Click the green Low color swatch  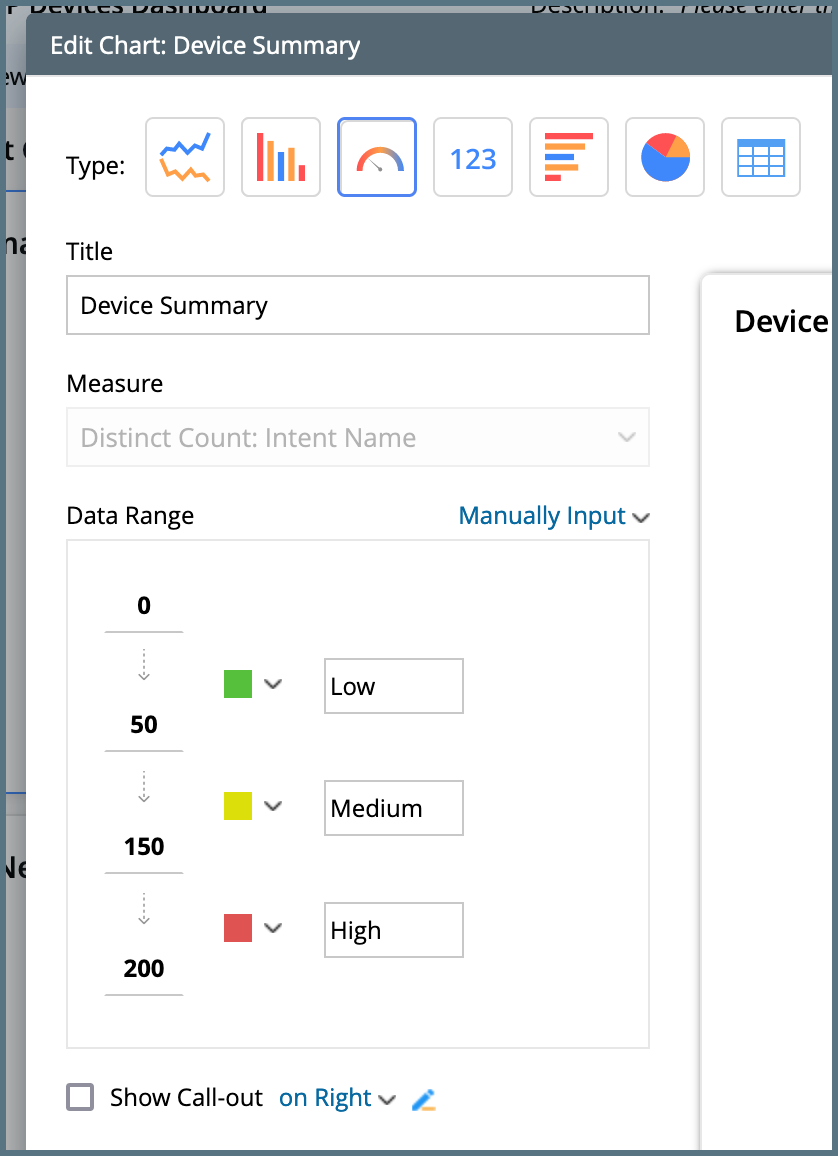[x=238, y=684]
